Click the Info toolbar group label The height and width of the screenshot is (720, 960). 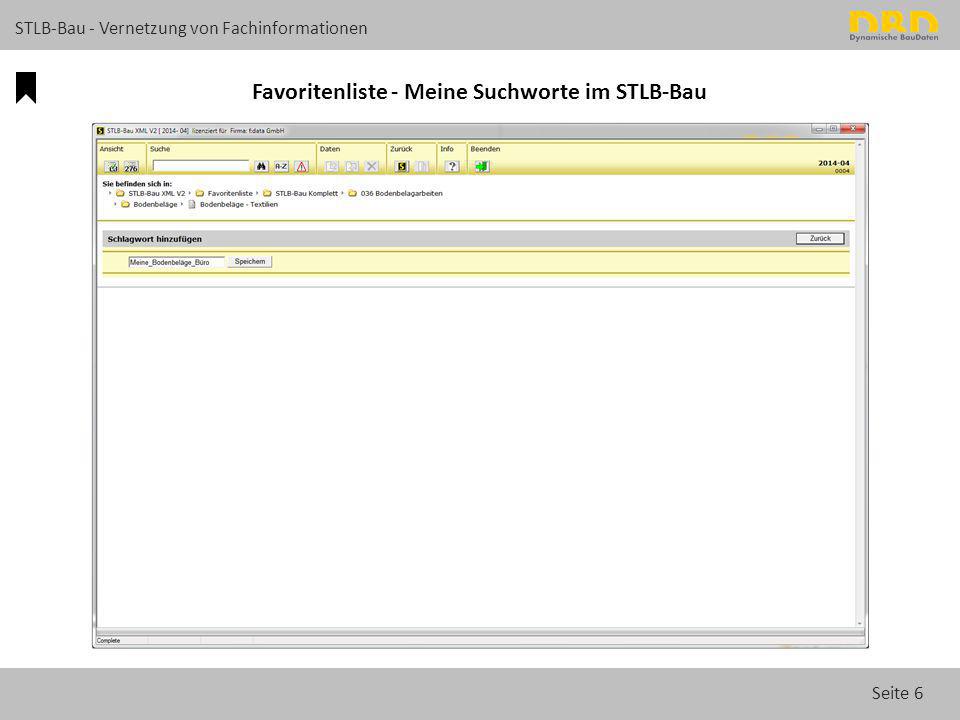(447, 149)
